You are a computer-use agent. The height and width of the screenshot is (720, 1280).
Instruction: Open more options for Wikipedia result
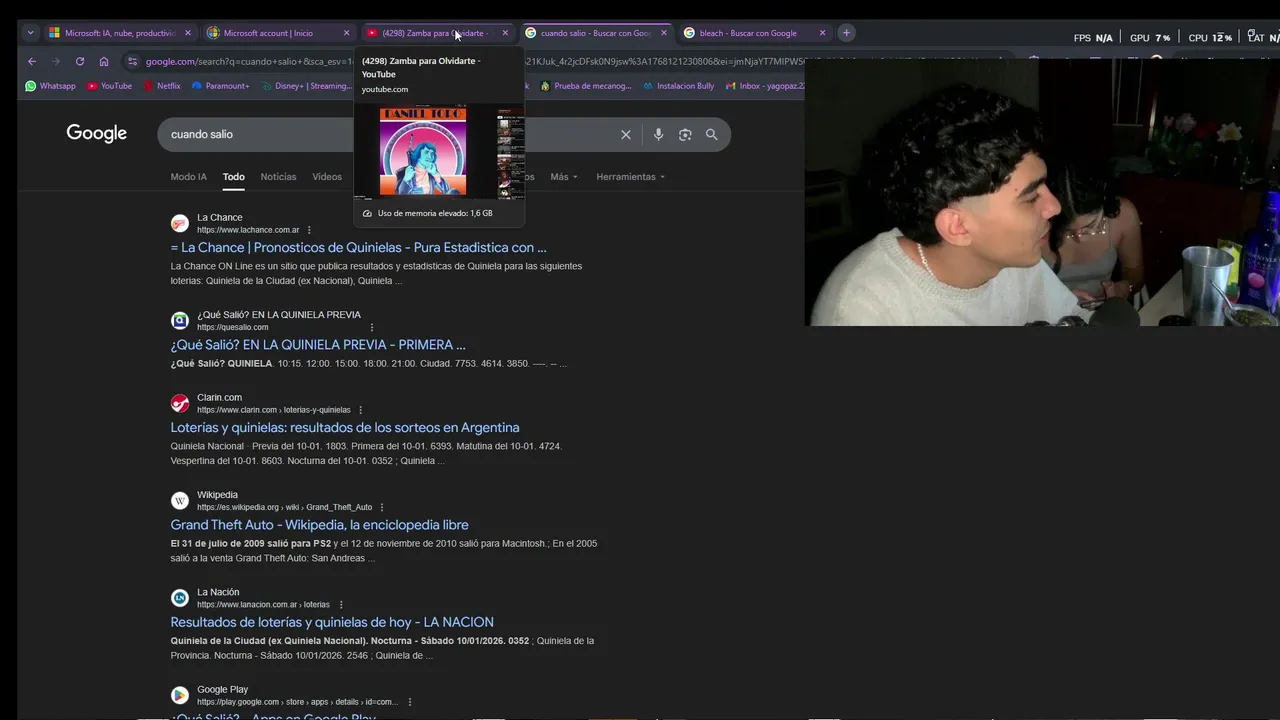[x=382, y=507]
